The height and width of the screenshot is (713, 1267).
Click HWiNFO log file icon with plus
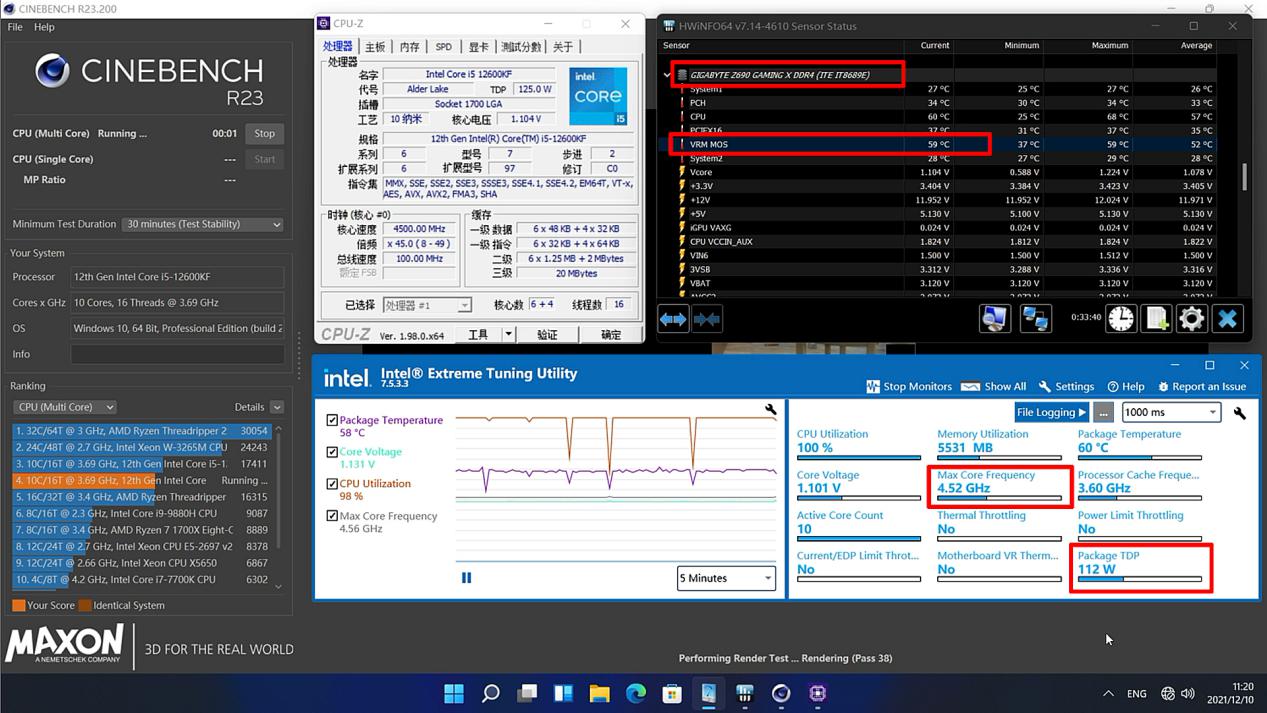point(1157,319)
